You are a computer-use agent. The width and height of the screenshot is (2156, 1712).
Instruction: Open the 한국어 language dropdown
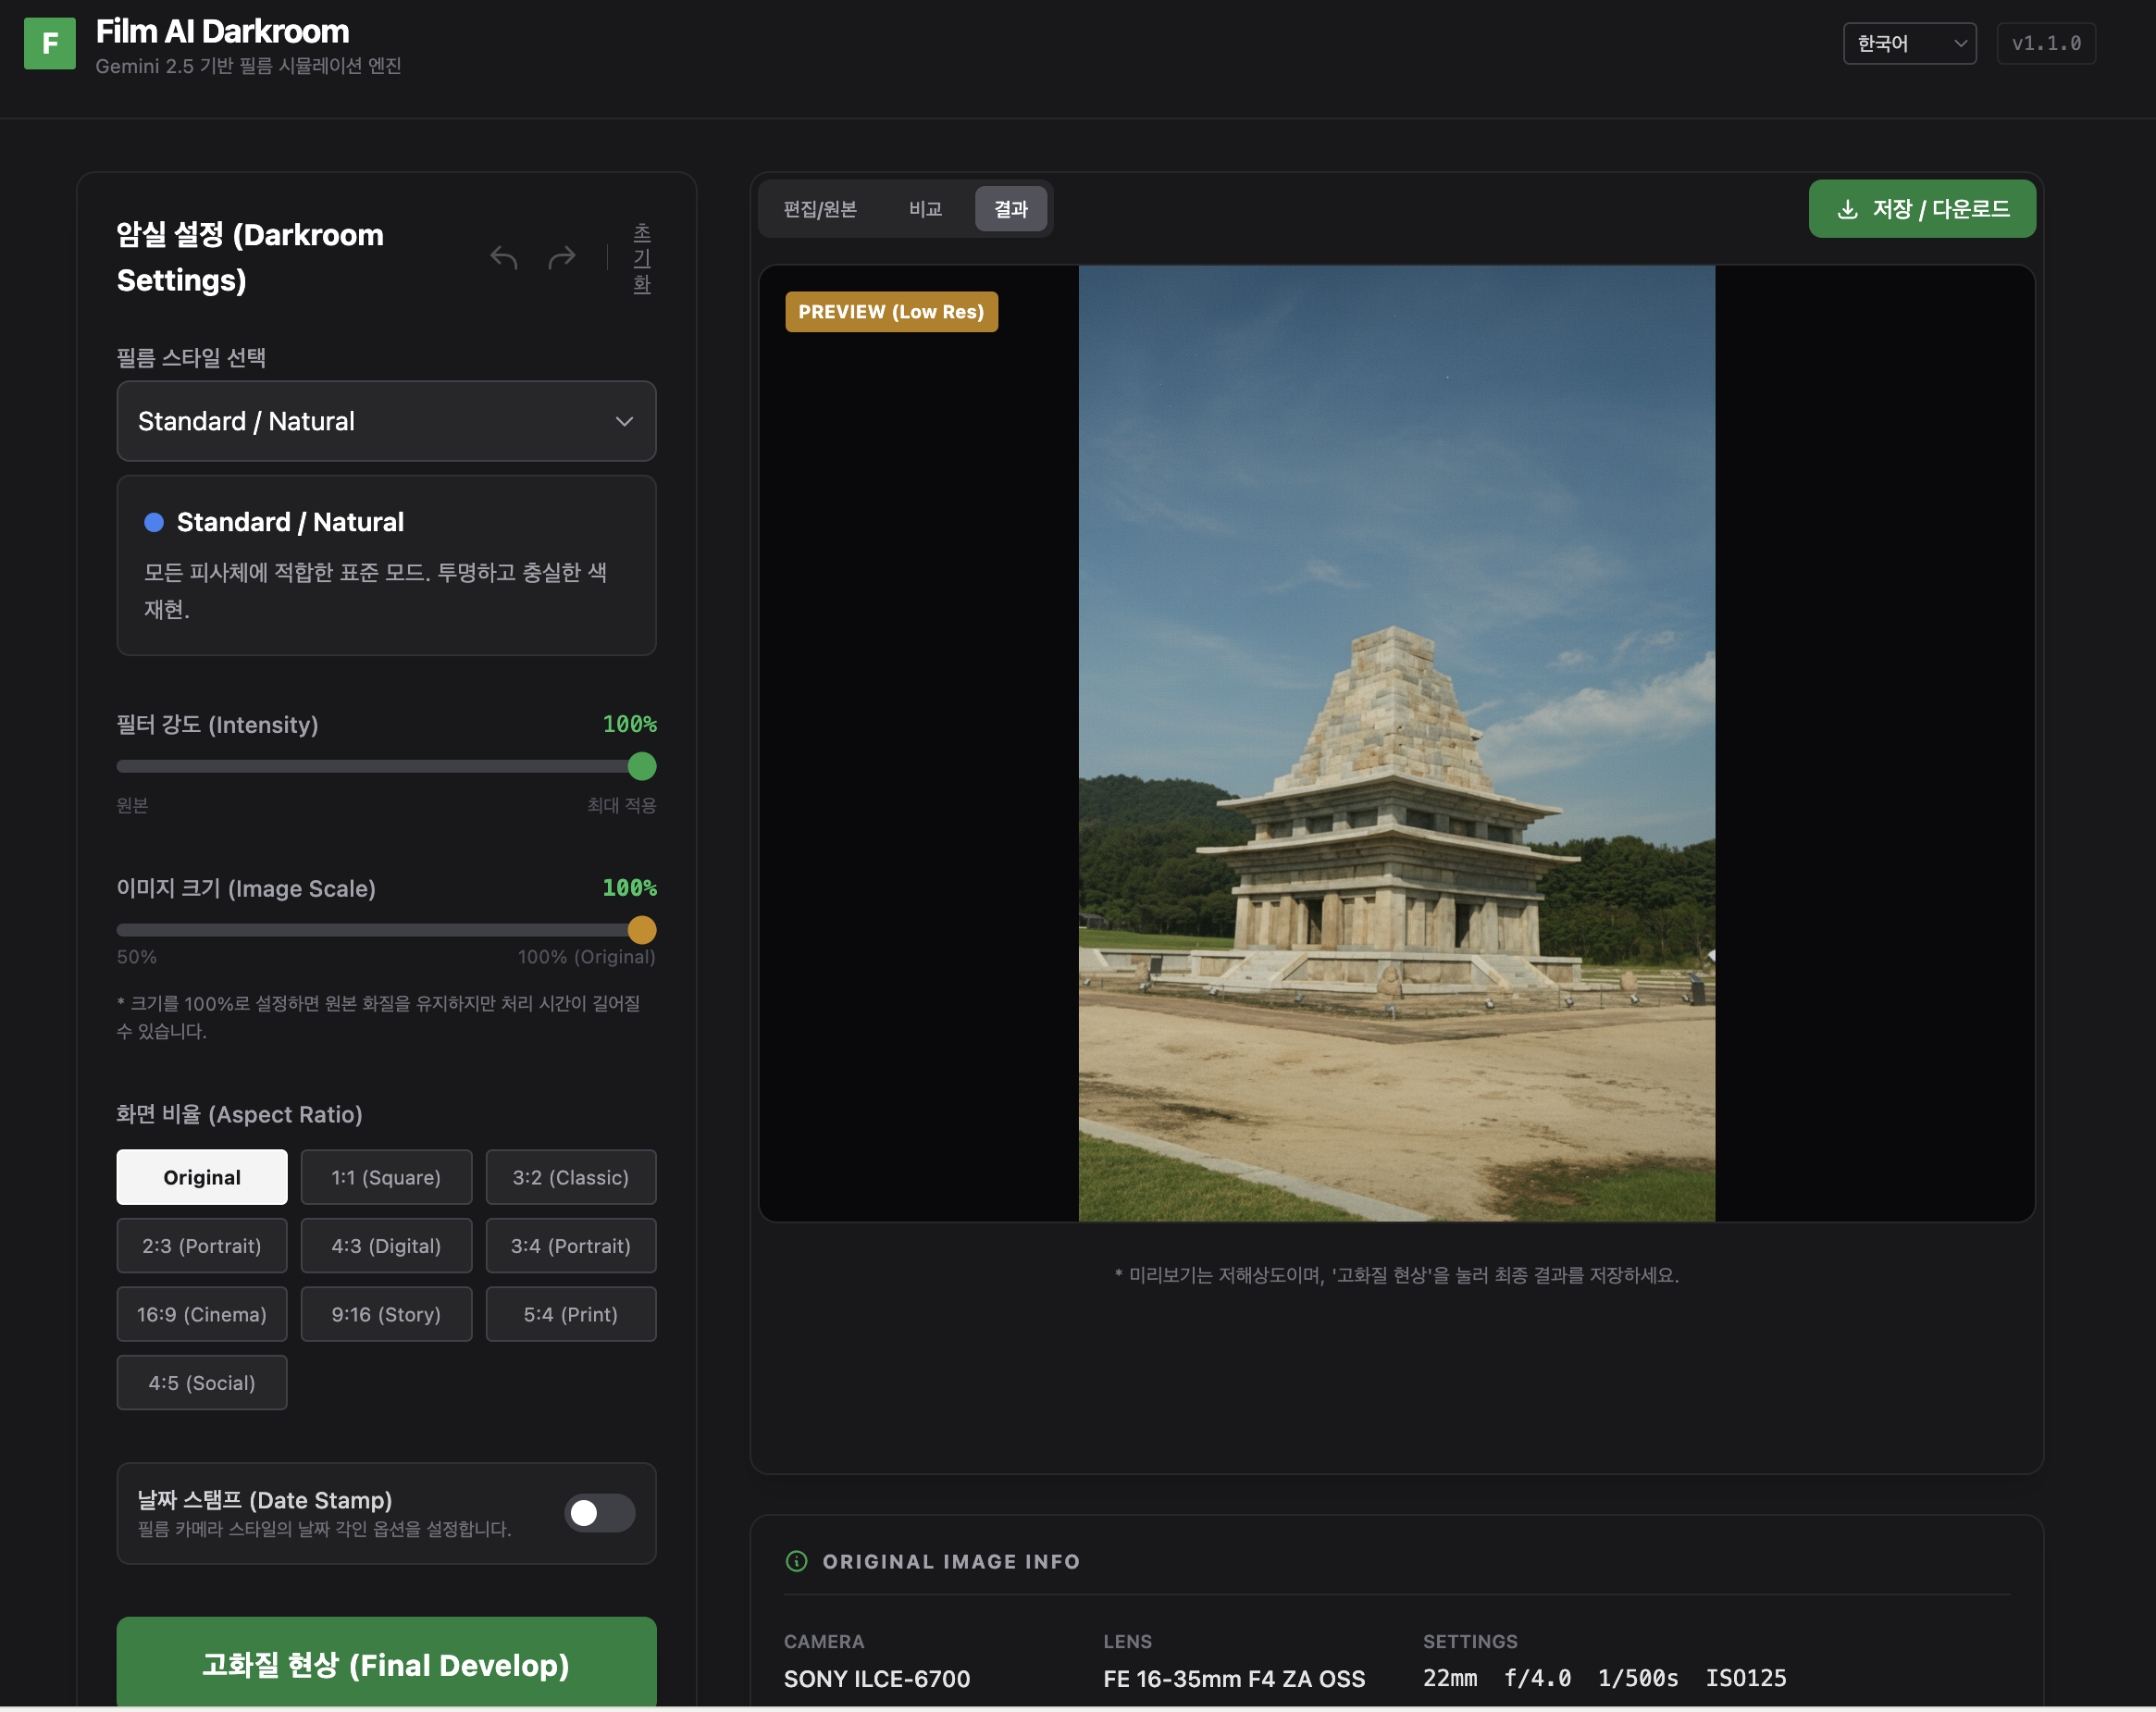pos(1909,44)
